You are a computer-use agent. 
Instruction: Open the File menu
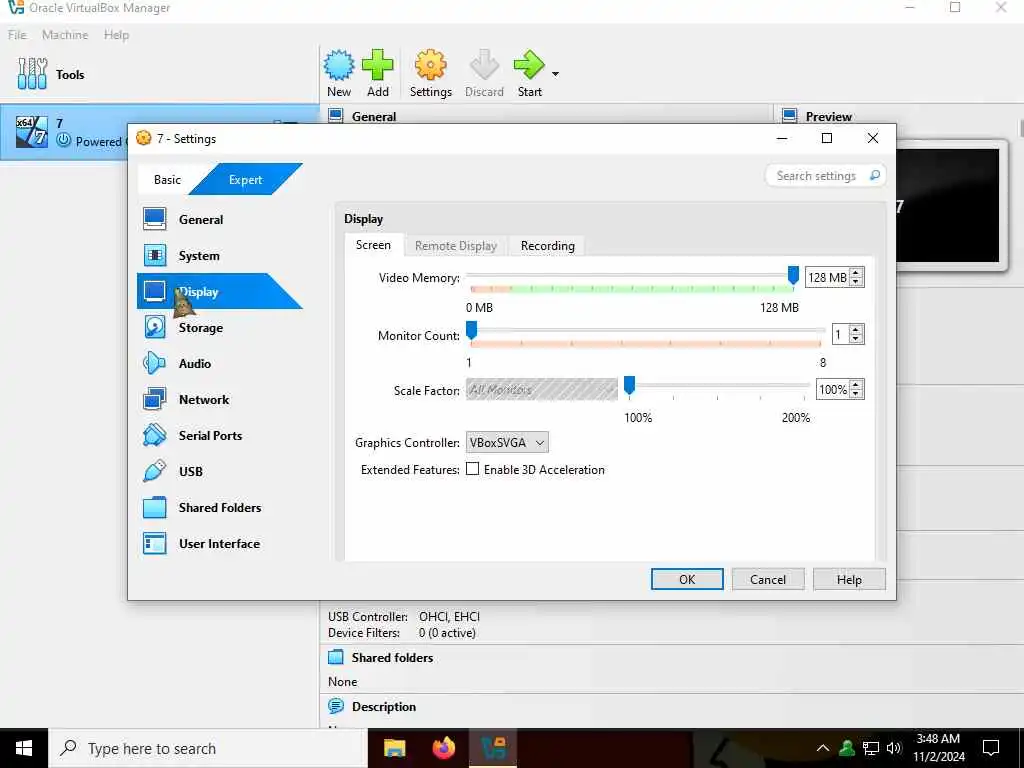coord(17,35)
